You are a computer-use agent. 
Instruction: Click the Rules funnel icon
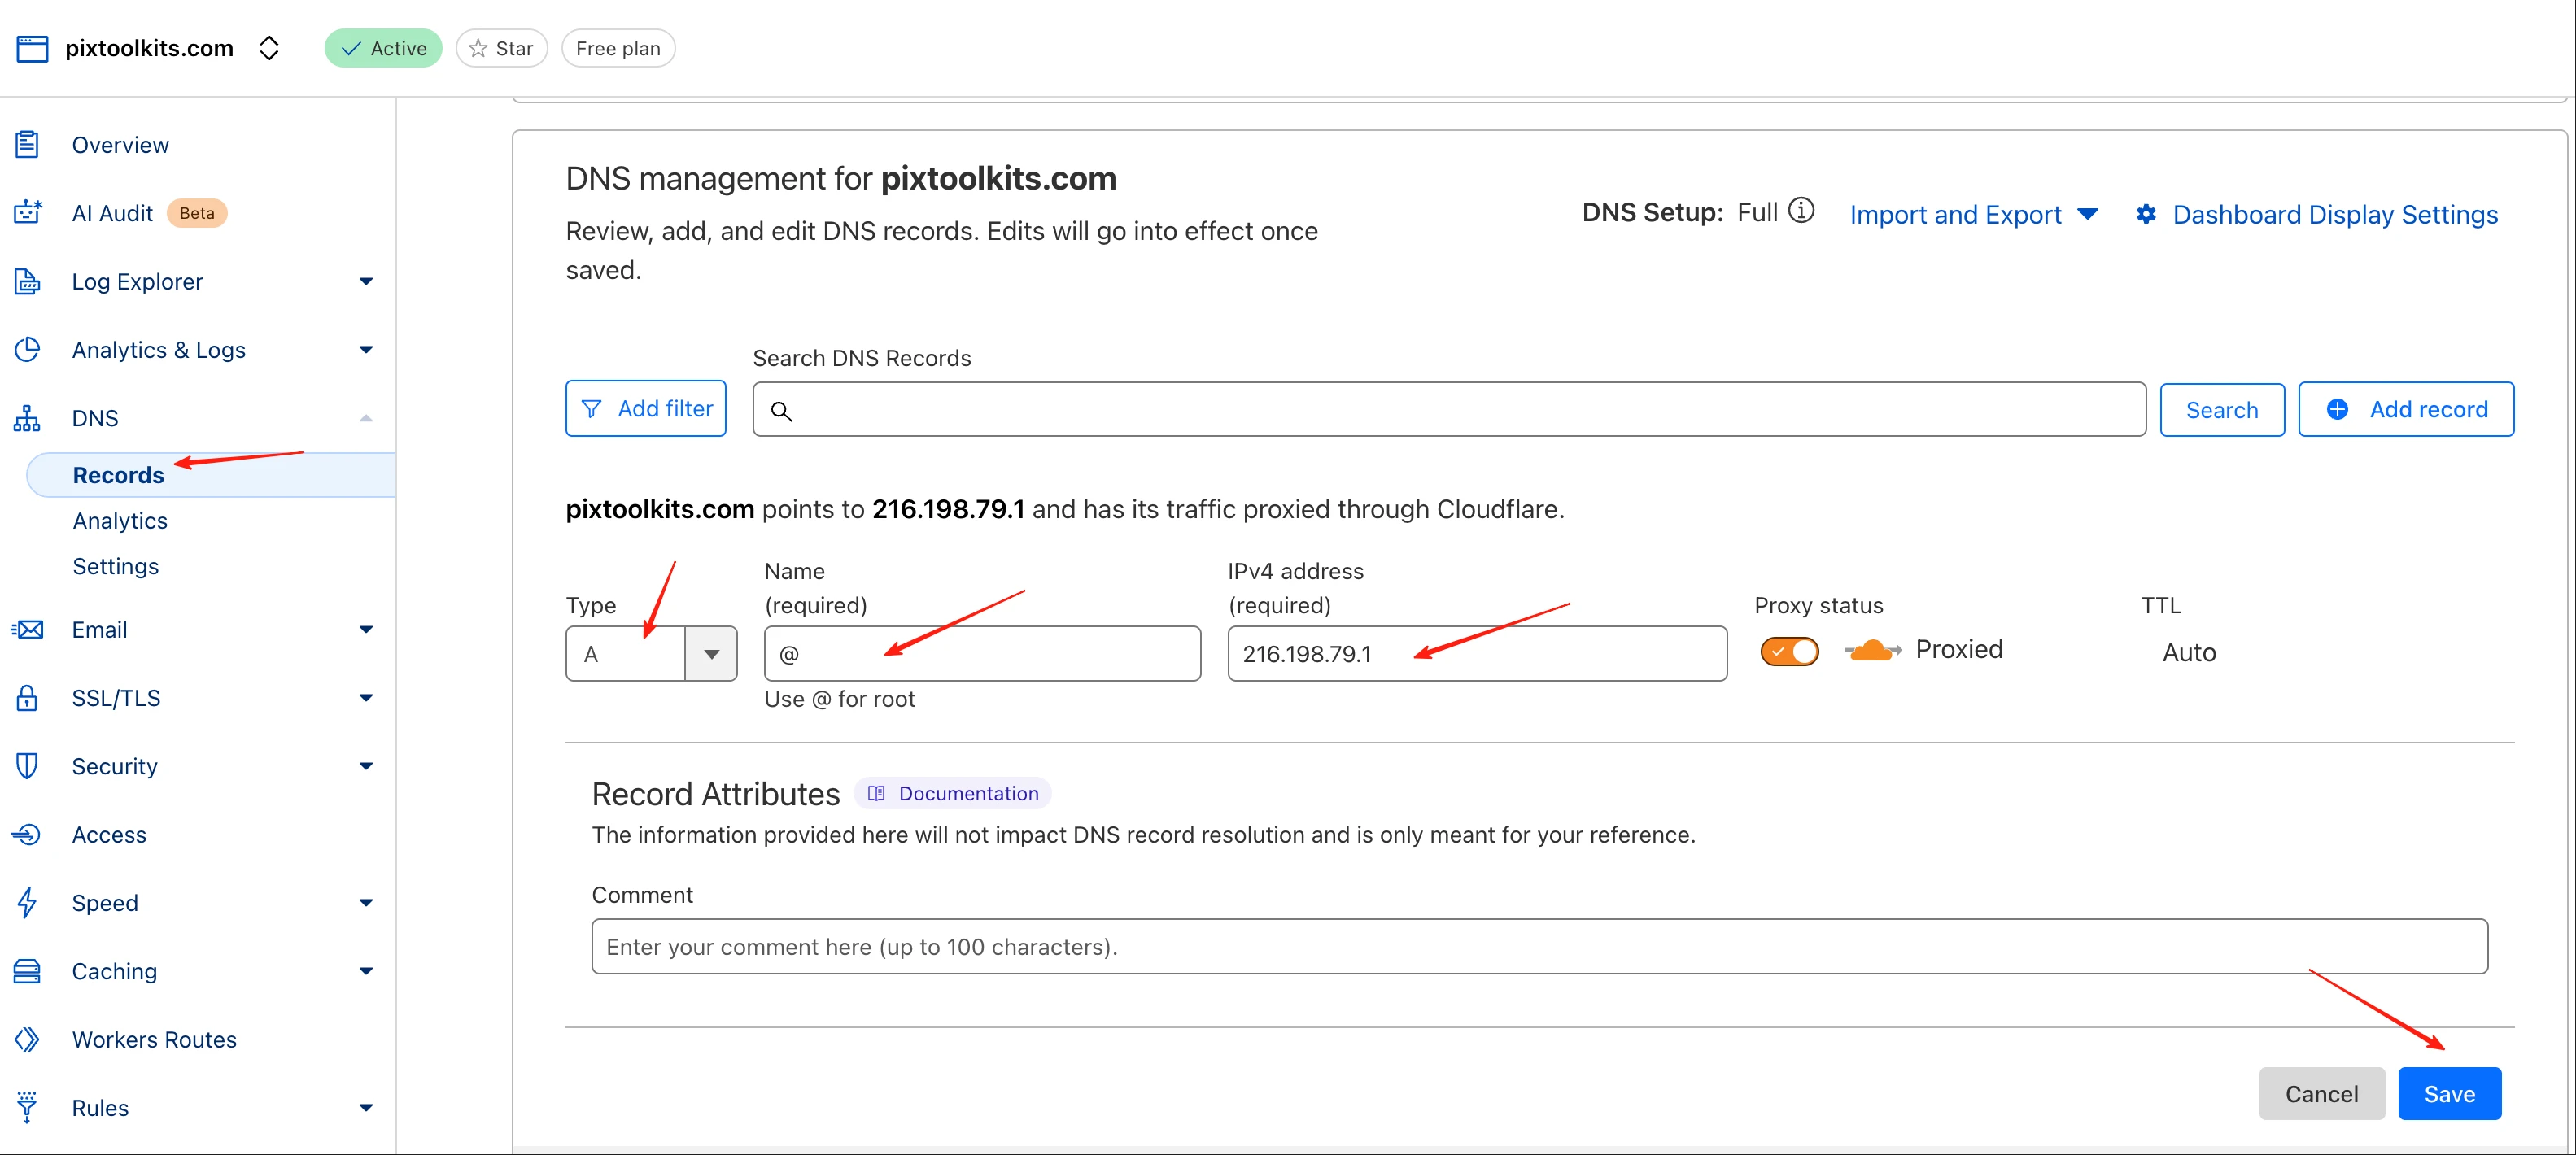tap(27, 1108)
